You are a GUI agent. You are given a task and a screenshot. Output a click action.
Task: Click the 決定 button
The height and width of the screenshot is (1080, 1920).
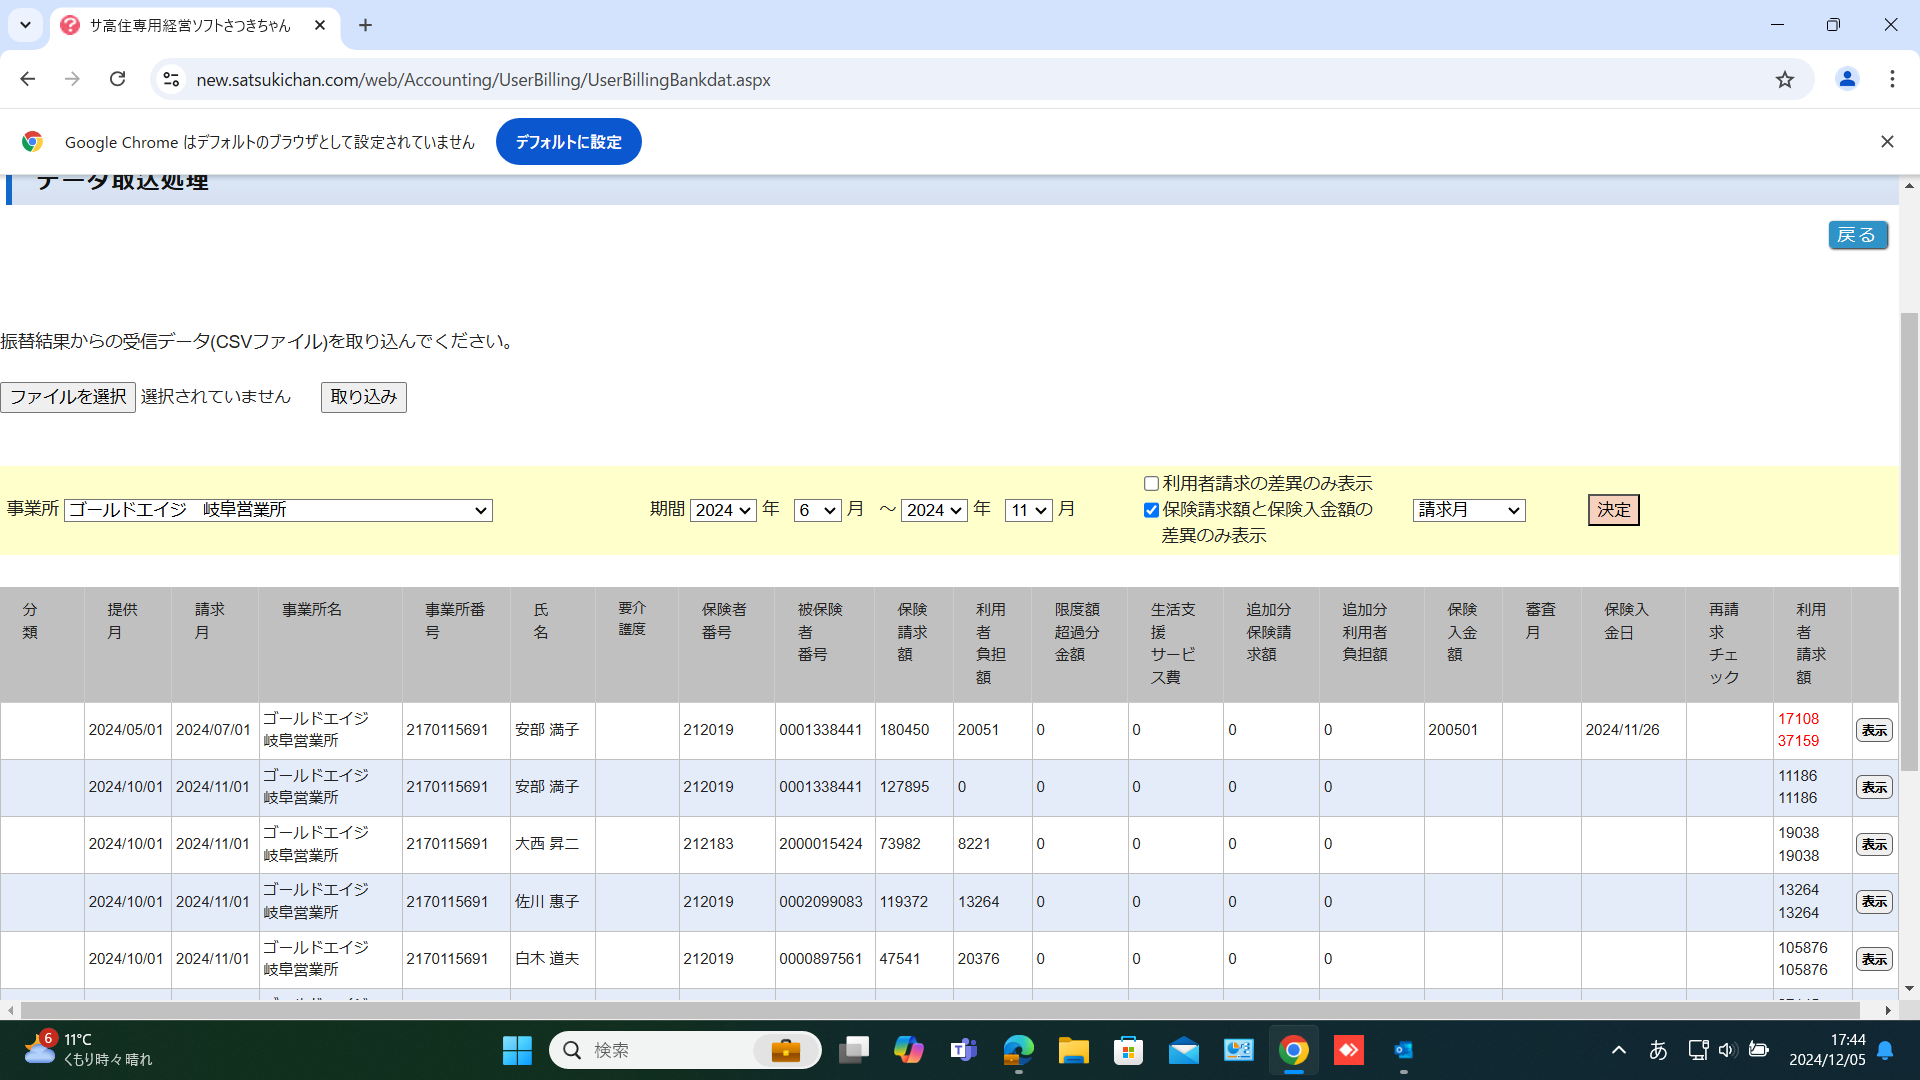tap(1613, 510)
